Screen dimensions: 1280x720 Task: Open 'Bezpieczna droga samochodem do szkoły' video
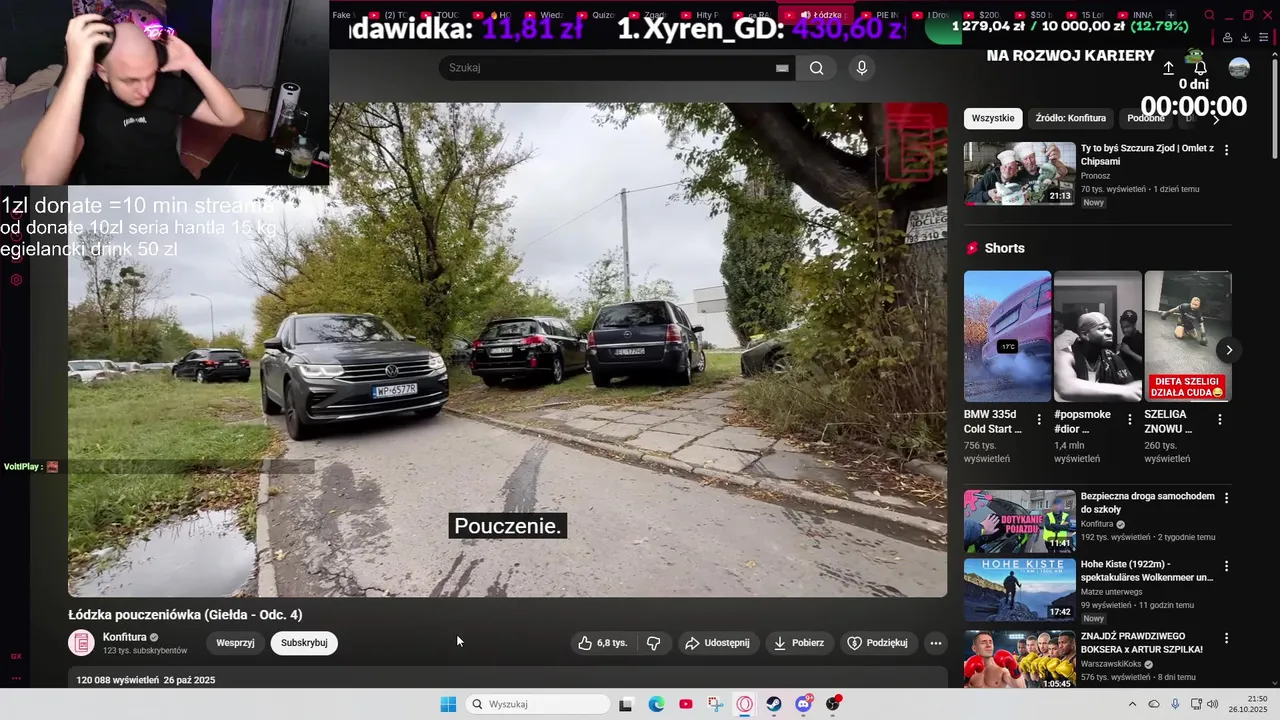point(1020,521)
